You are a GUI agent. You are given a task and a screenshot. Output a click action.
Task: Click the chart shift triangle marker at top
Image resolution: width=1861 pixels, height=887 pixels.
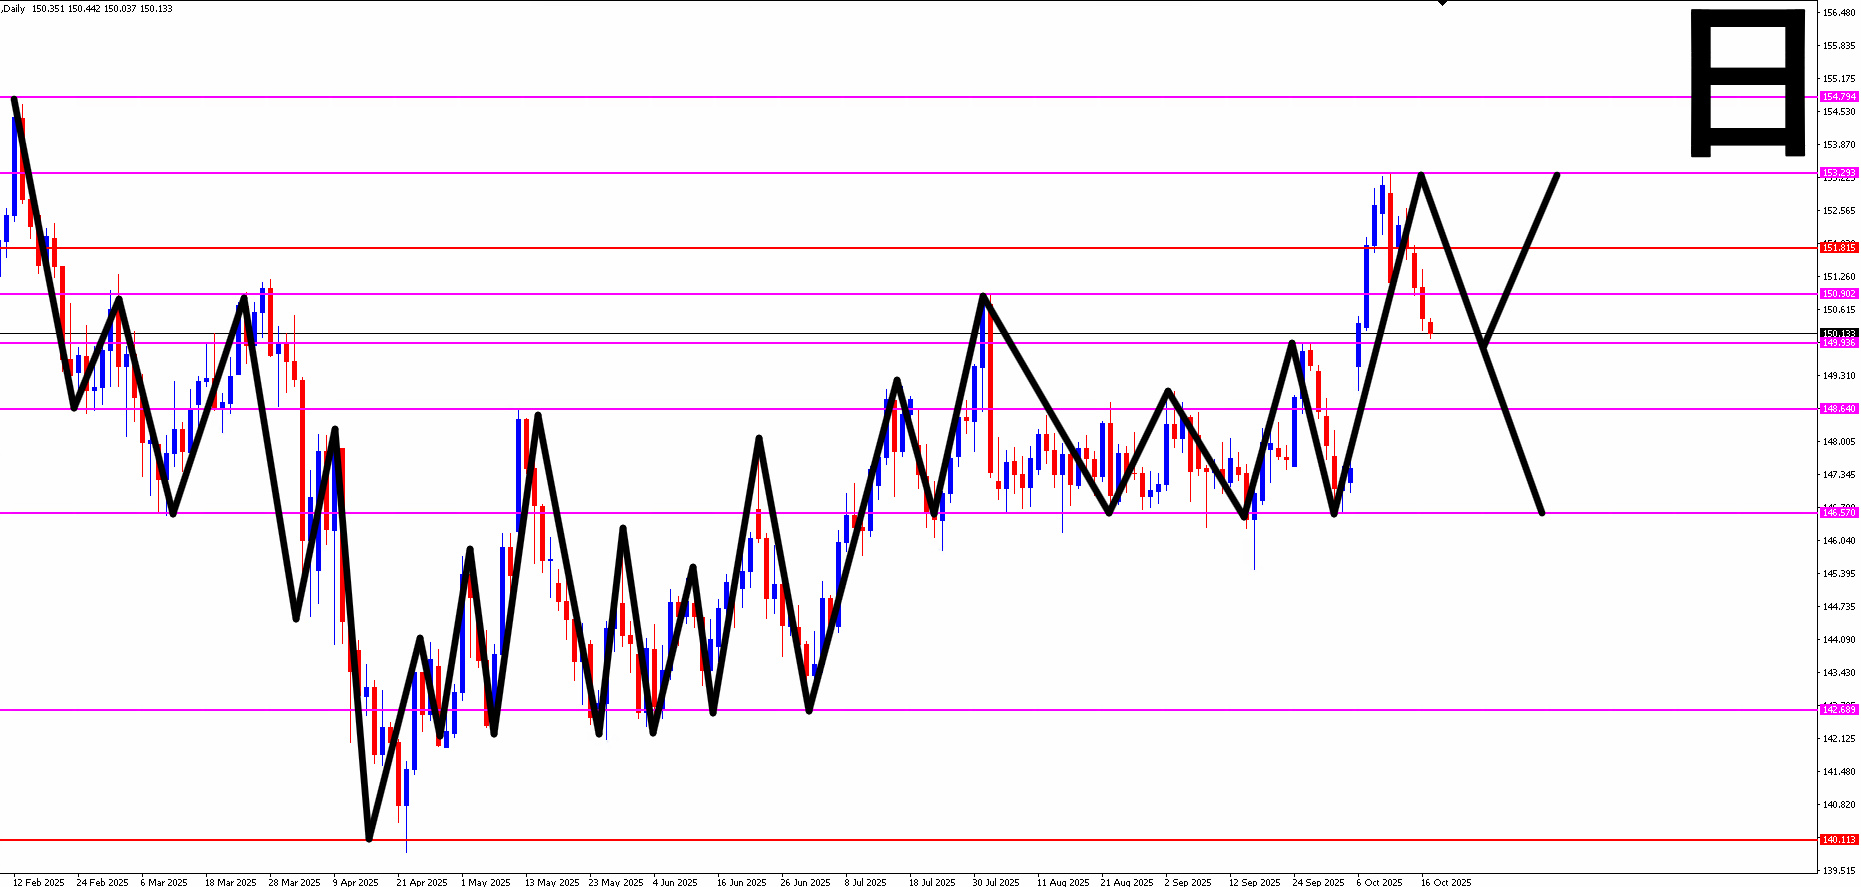1442,3
